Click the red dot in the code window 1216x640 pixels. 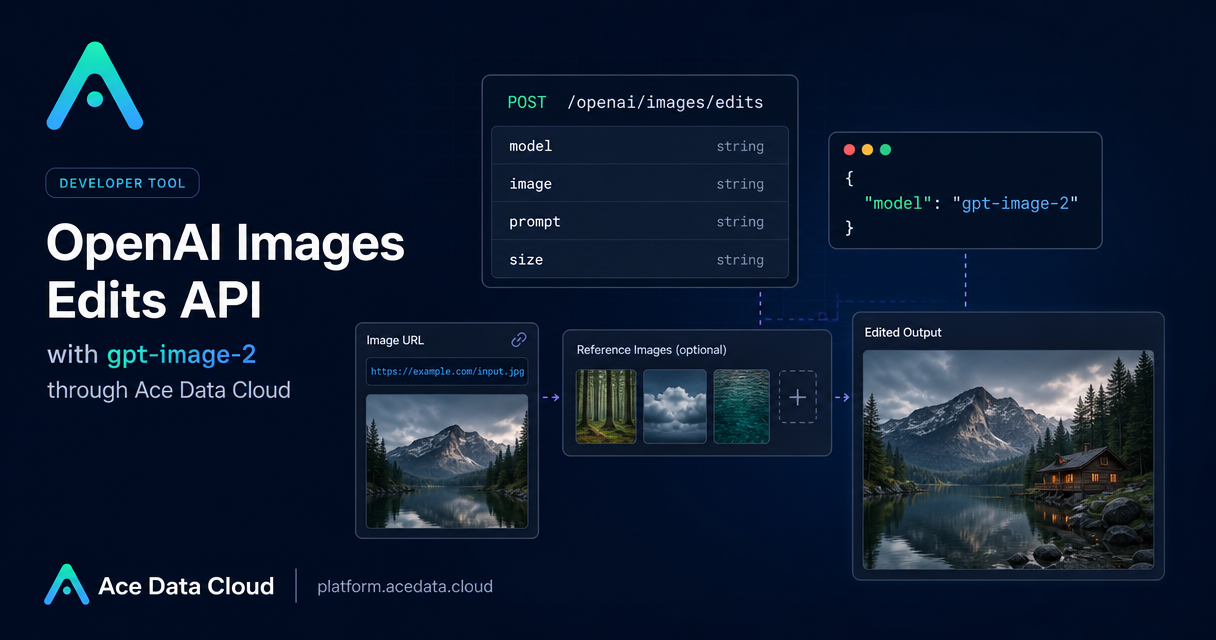849,150
